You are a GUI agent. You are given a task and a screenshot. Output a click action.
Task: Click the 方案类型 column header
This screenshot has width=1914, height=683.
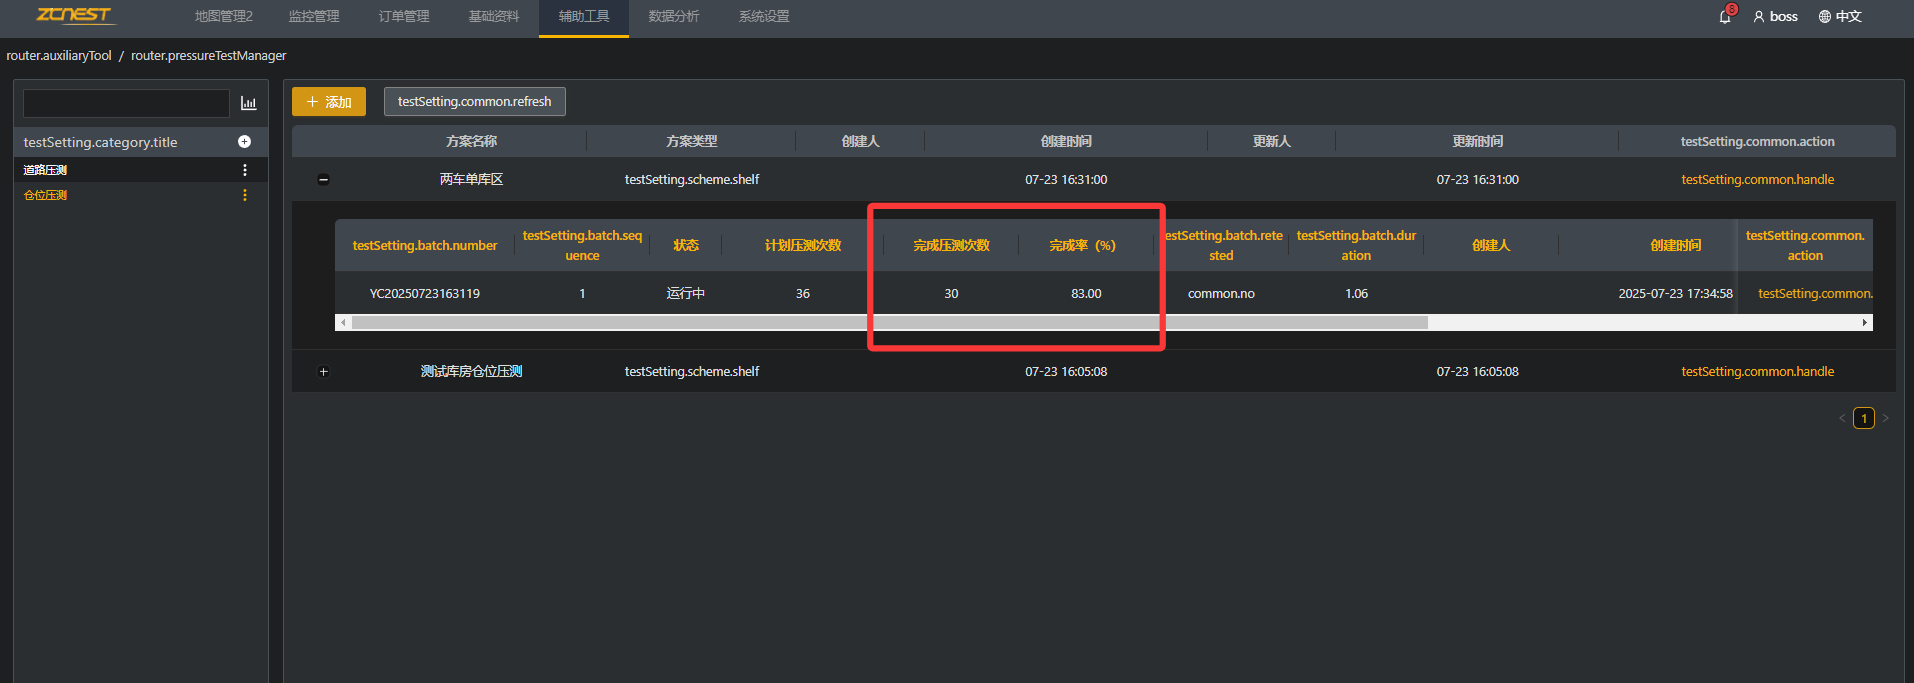[692, 142]
